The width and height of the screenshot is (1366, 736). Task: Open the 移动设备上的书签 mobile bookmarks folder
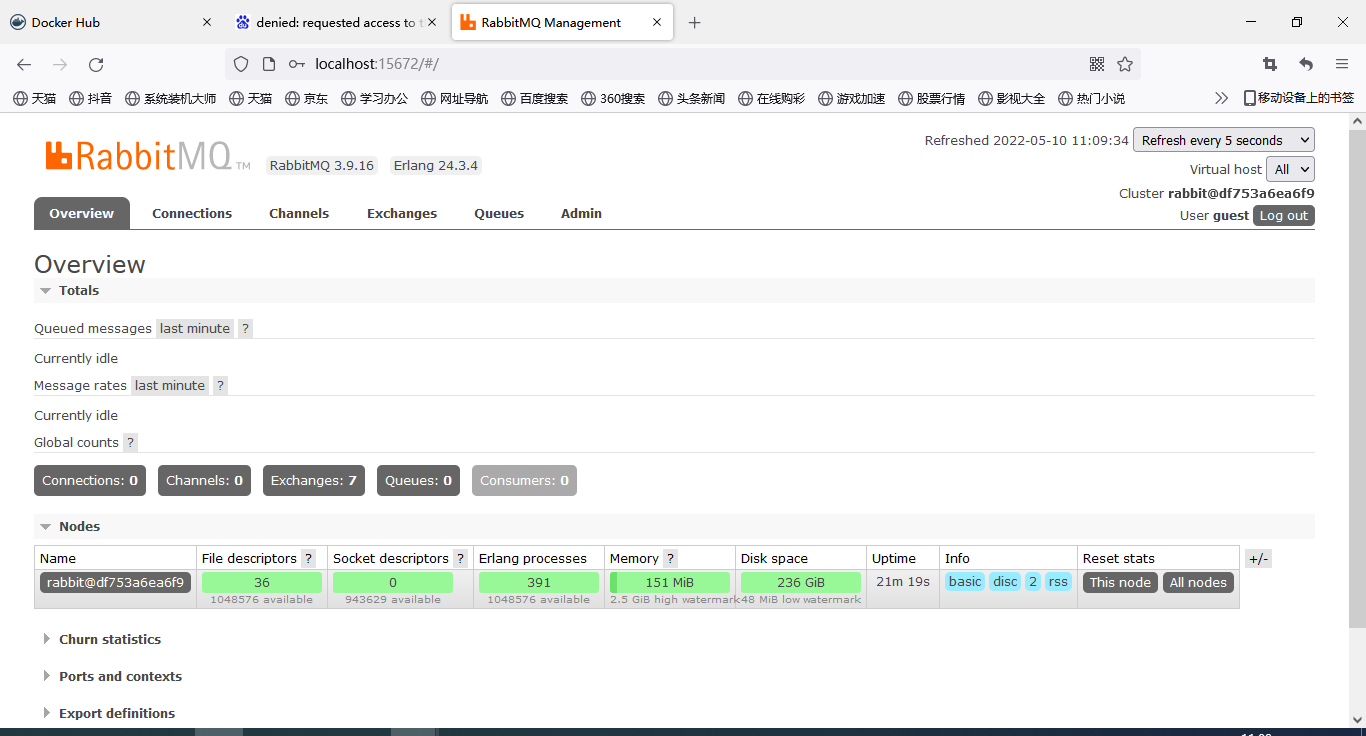1299,98
